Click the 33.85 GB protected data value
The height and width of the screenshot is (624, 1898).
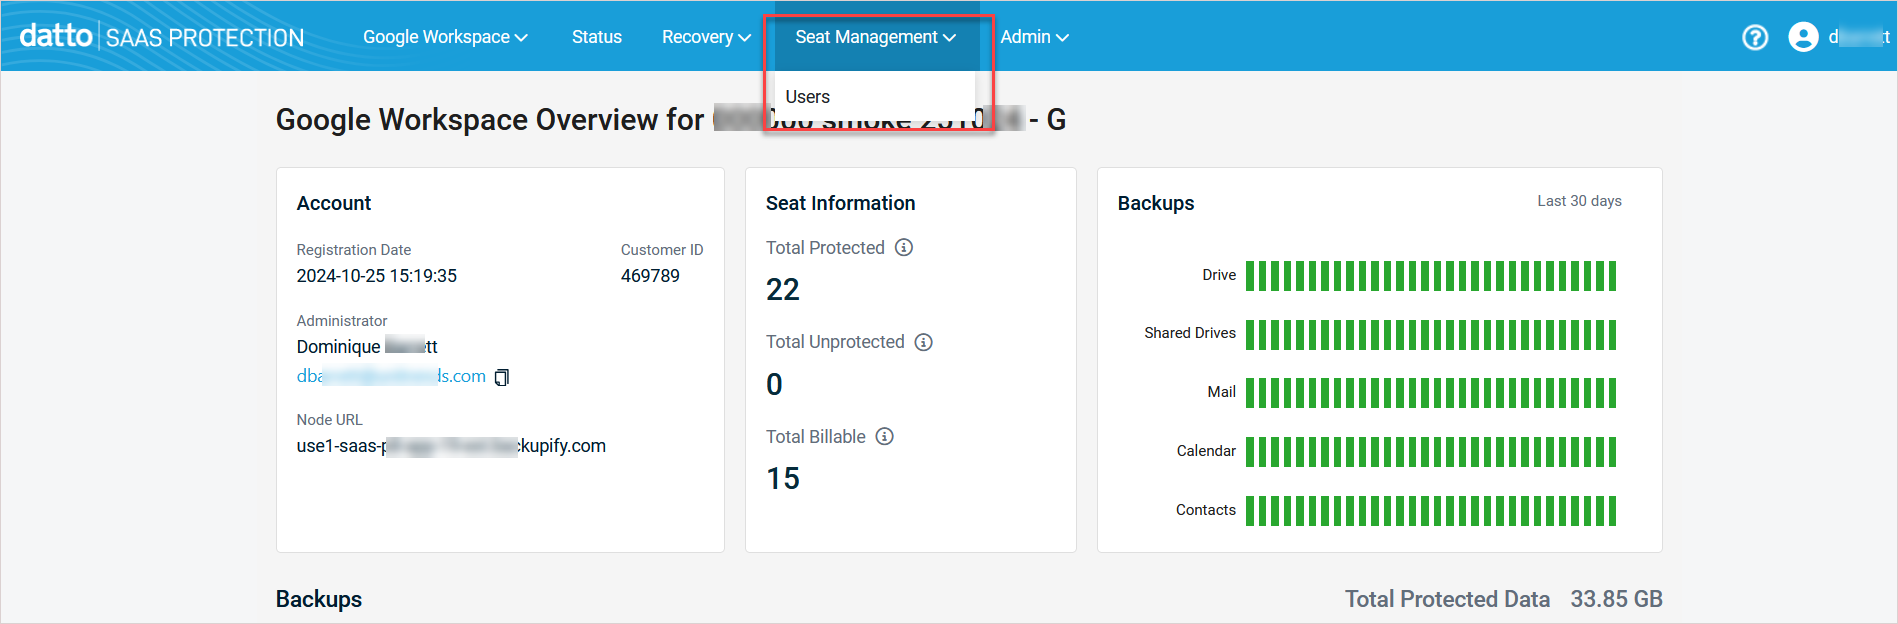[x=1616, y=599]
